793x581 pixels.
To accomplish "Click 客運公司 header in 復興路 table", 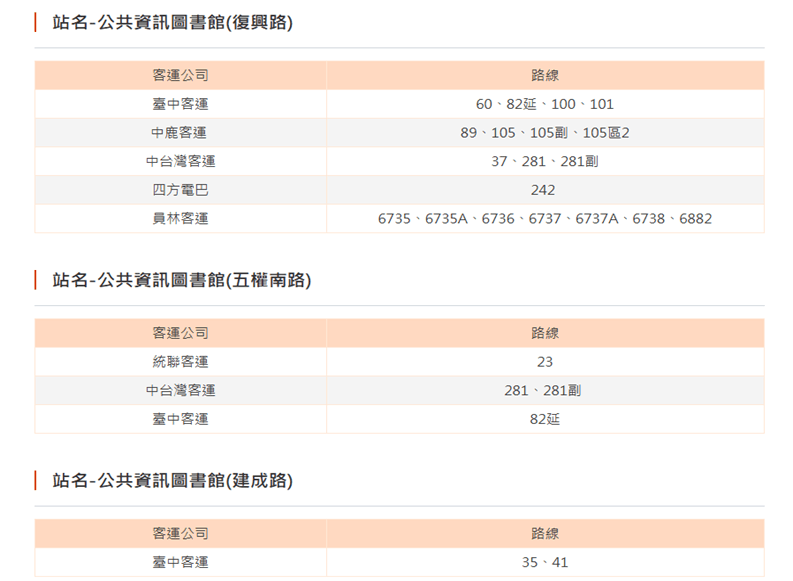I will point(181,75).
